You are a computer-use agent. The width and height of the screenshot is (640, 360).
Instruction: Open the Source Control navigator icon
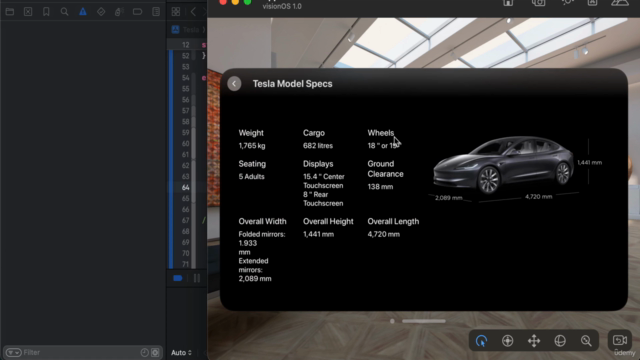click(x=28, y=11)
